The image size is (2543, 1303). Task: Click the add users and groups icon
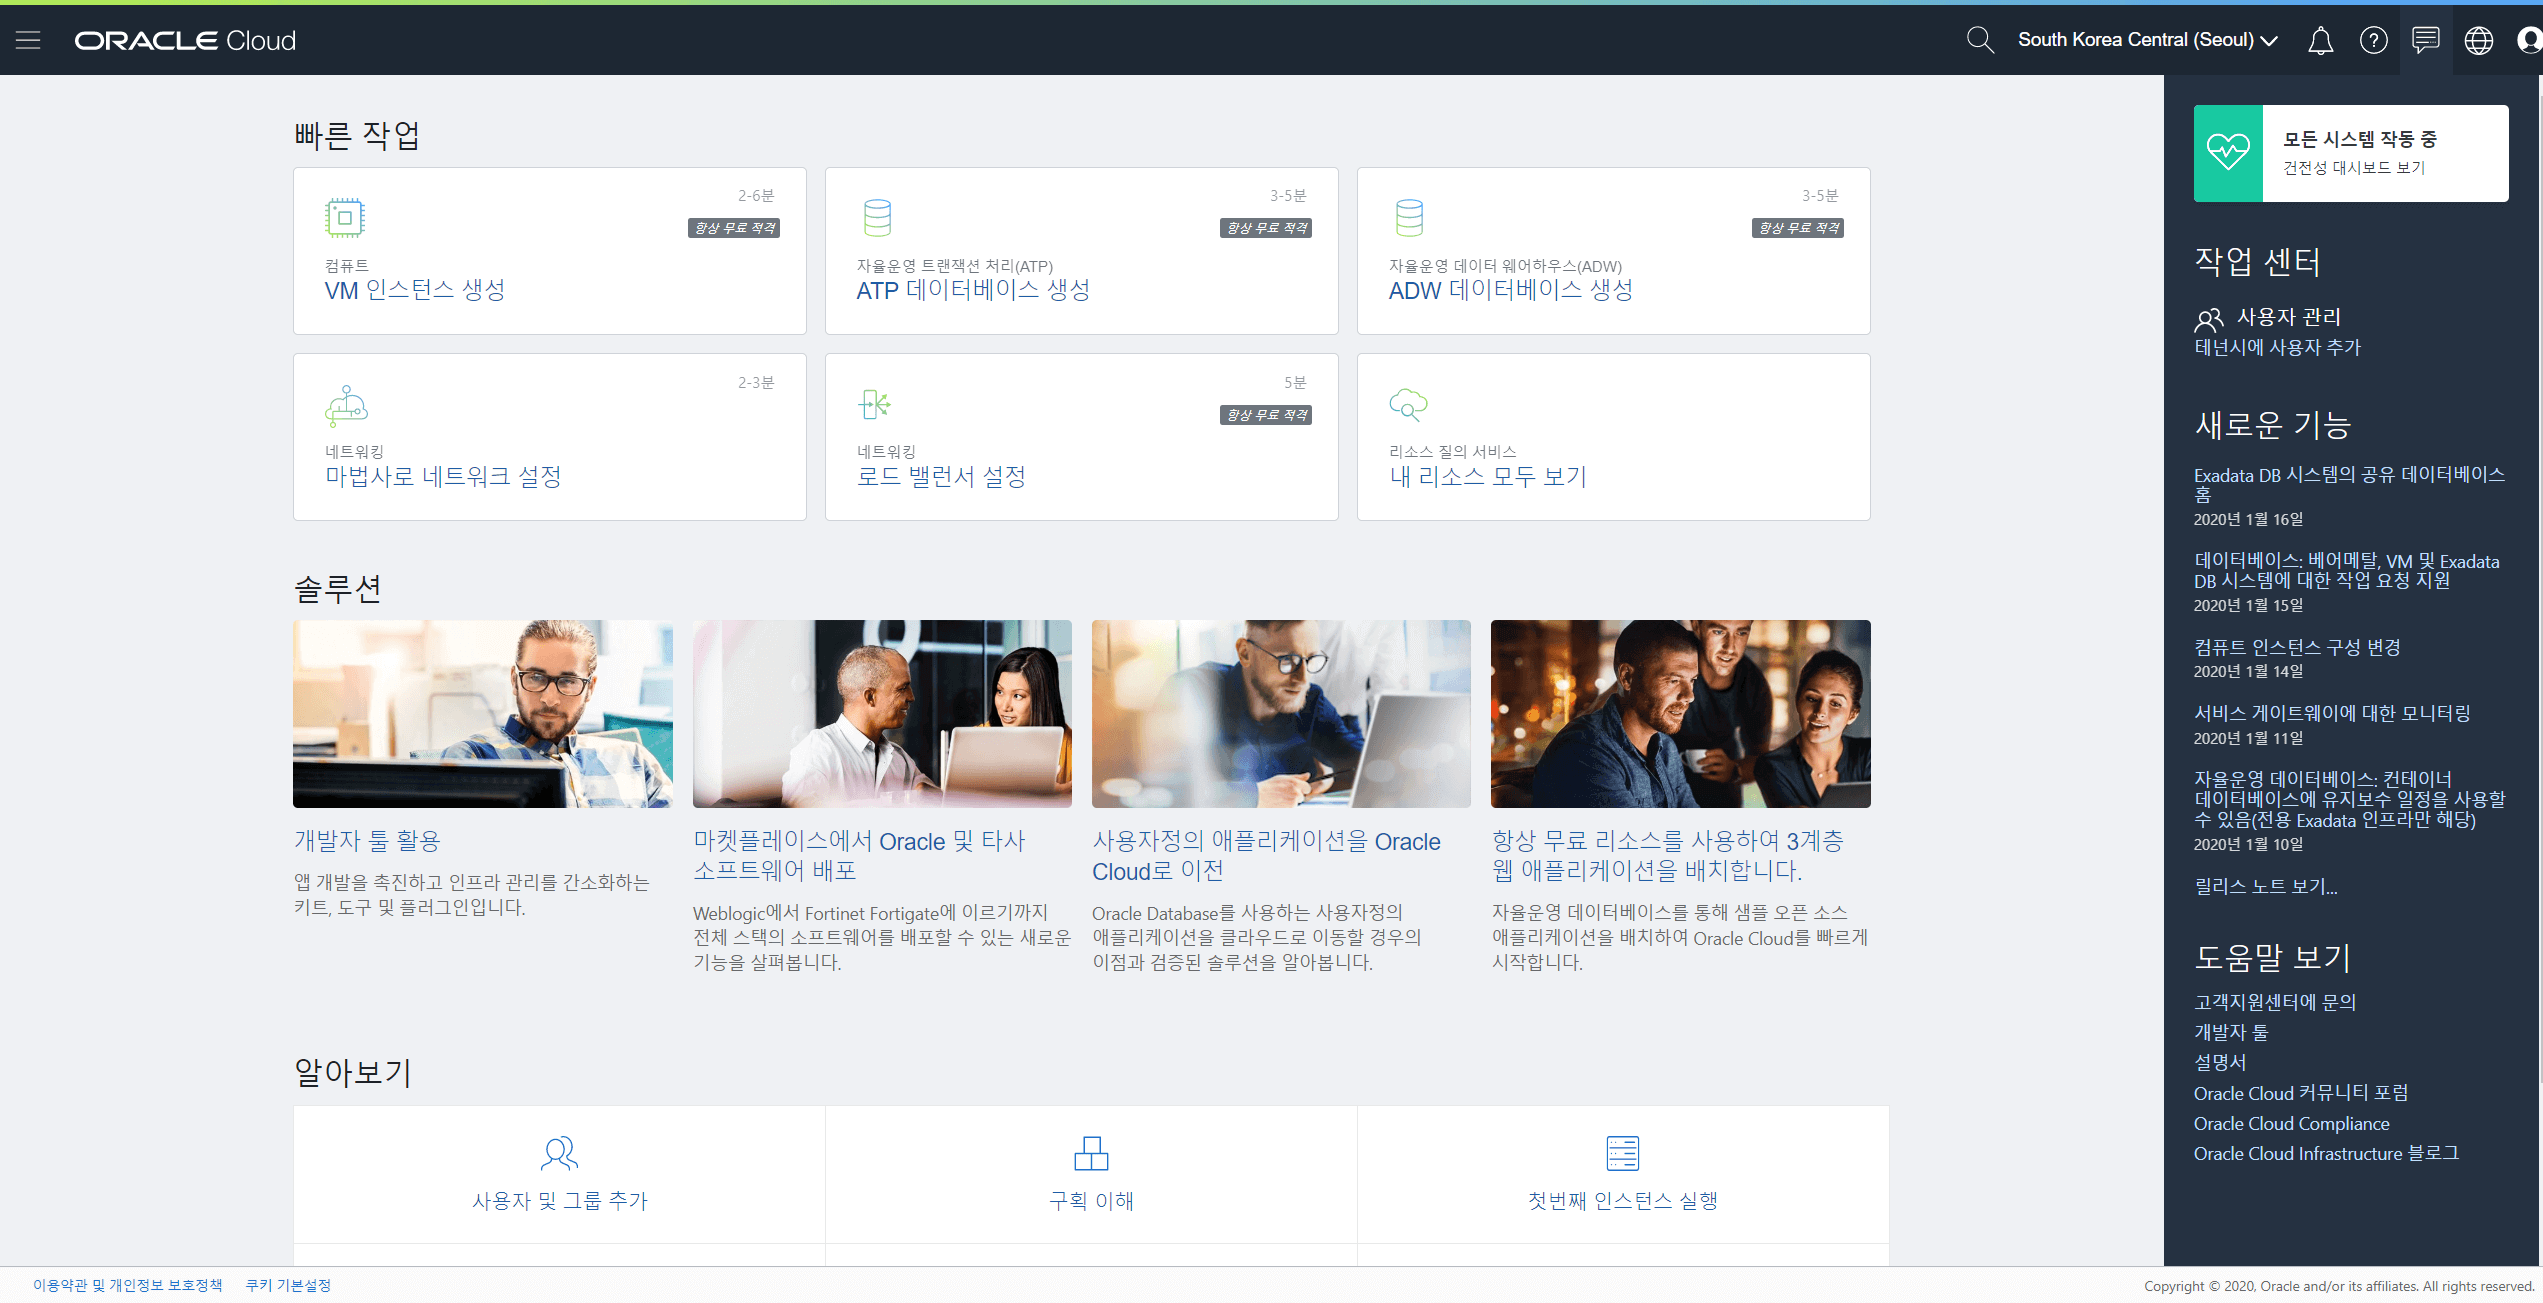tap(559, 1153)
